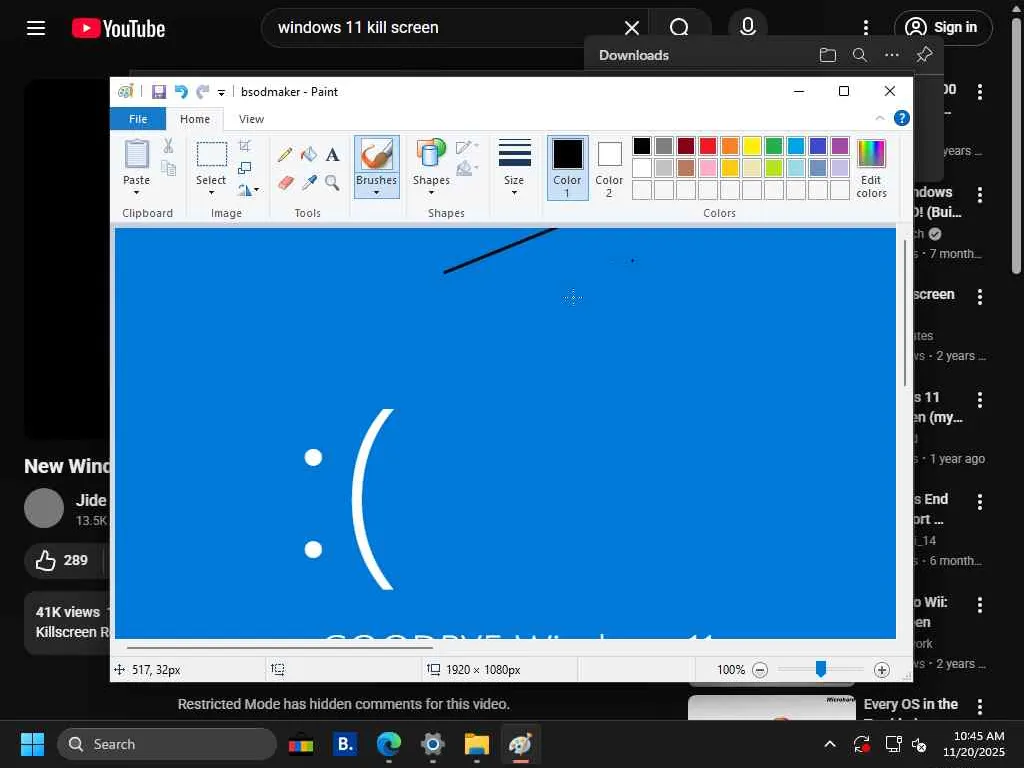Click the YouTube Sign in button

tap(942, 27)
